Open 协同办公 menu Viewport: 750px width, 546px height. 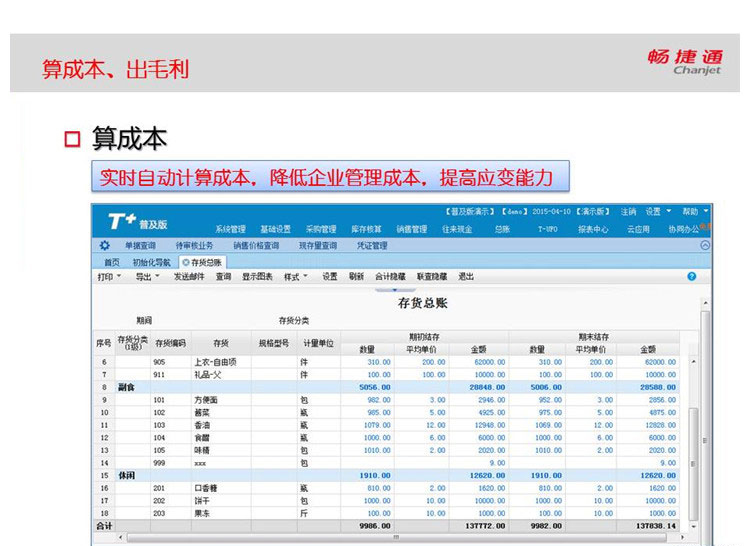(684, 229)
